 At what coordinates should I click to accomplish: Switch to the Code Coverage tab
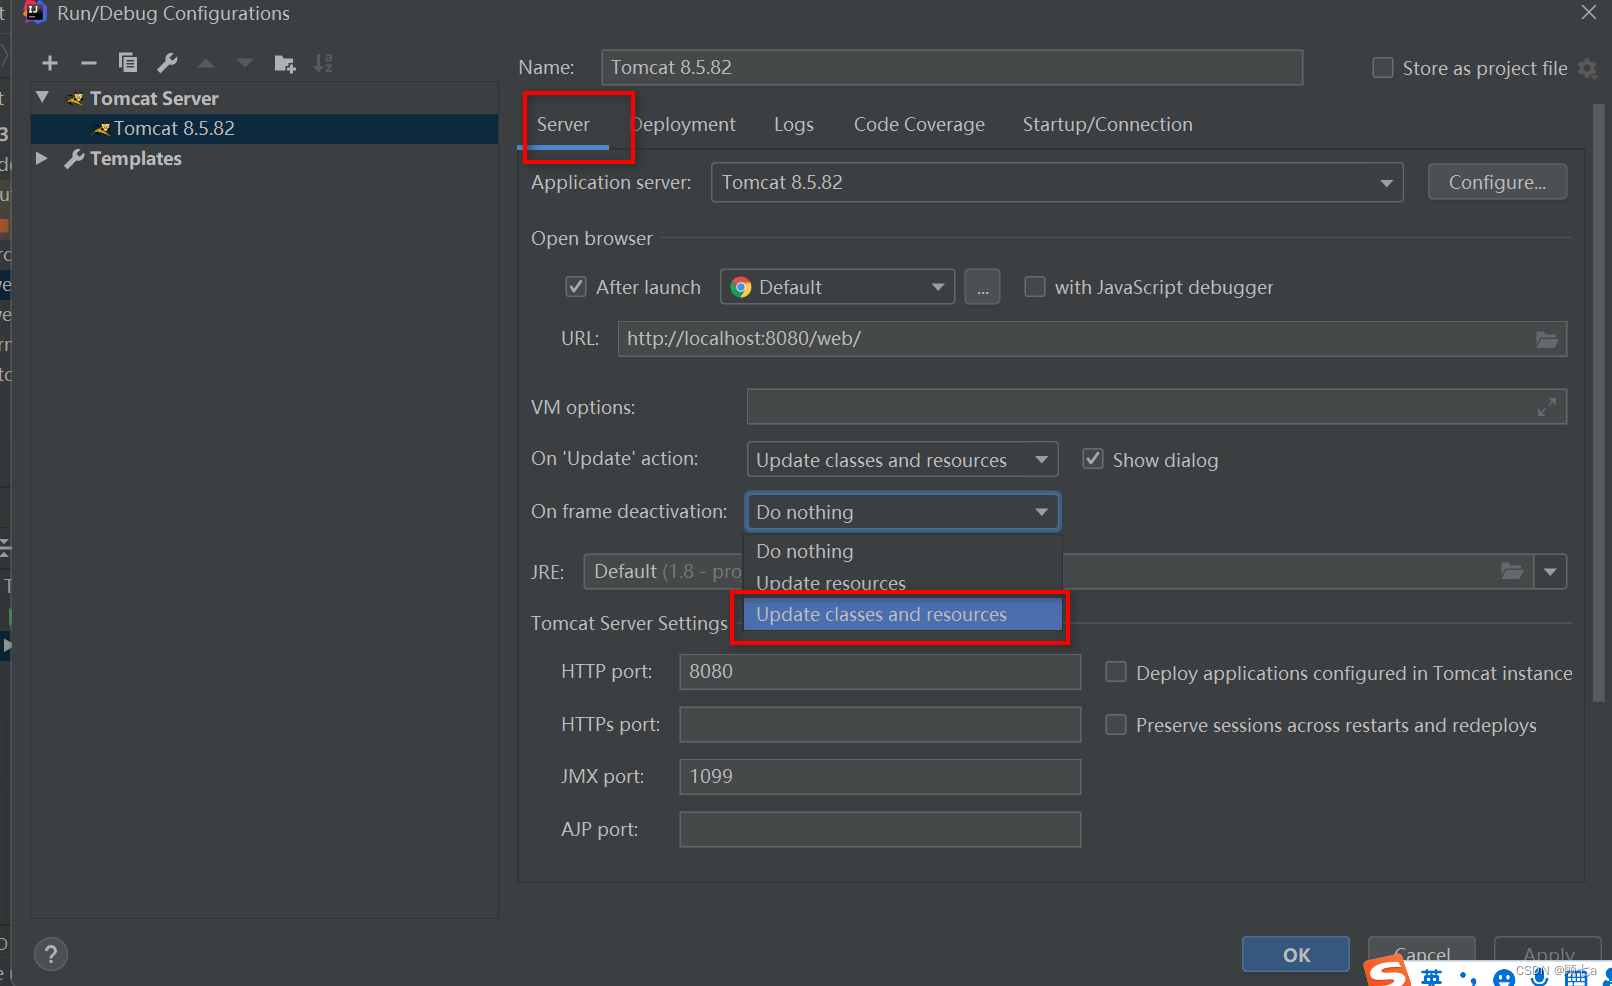point(919,125)
